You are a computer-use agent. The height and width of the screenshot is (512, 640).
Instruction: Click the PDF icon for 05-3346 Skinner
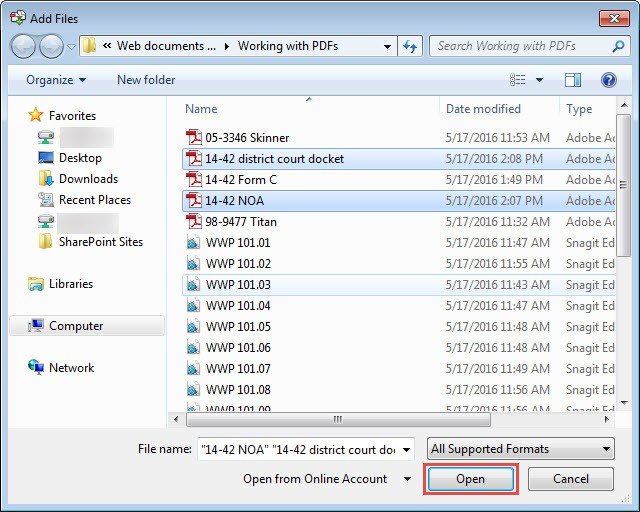point(194,138)
